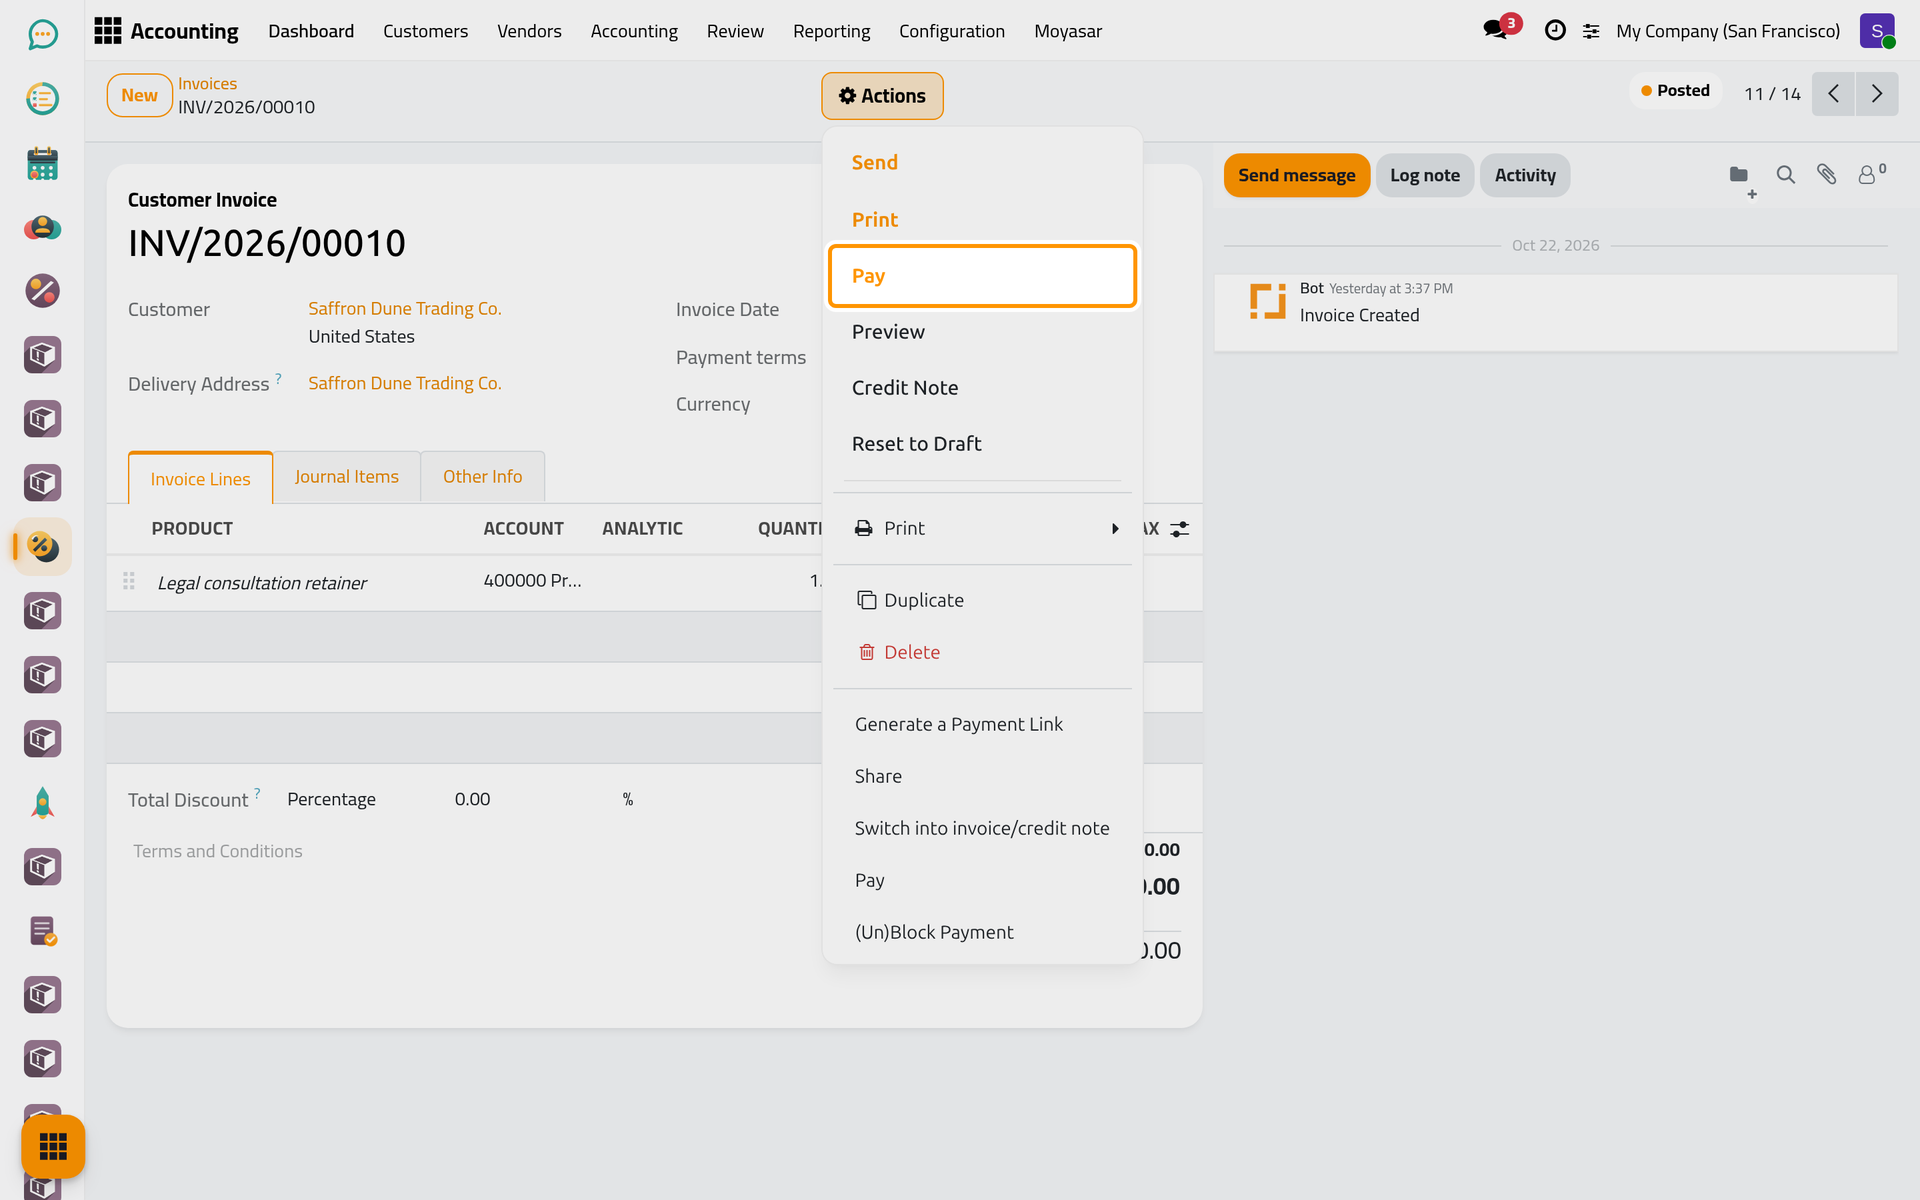Open the activities clock icon

[1555, 31]
